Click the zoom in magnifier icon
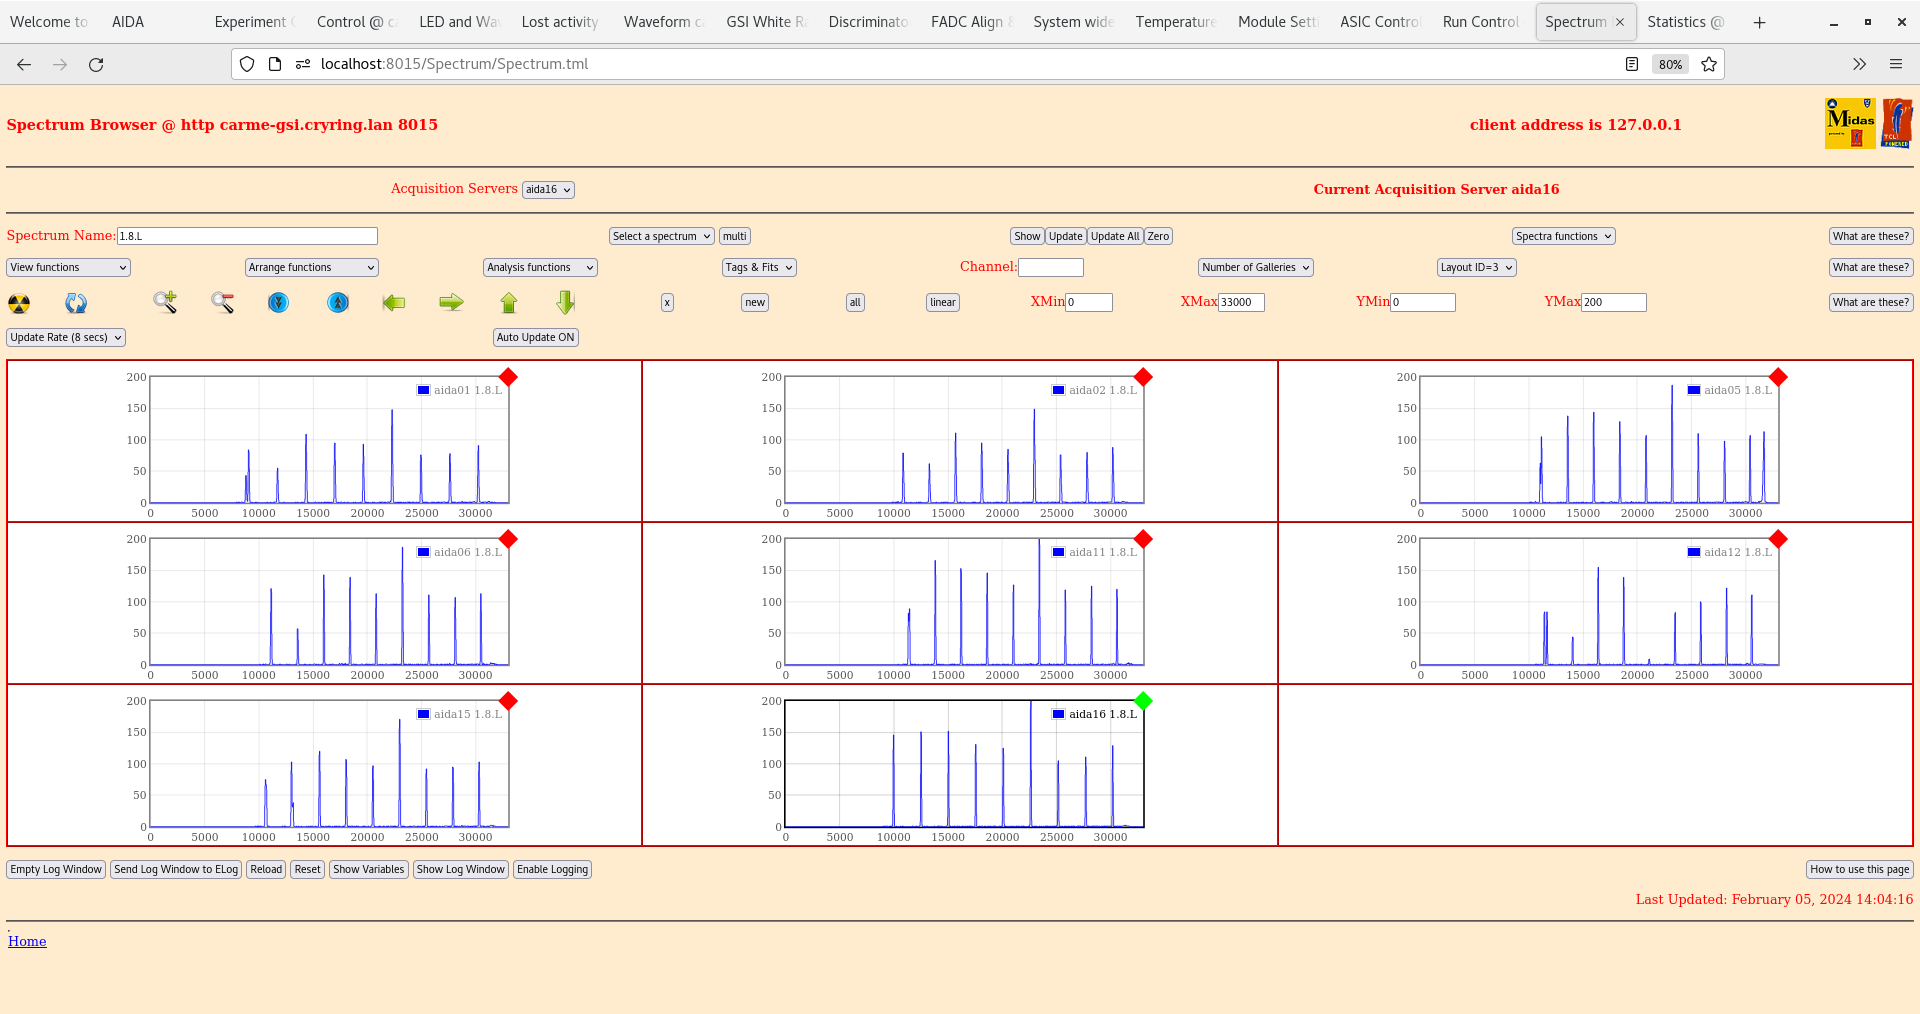 click(x=165, y=302)
